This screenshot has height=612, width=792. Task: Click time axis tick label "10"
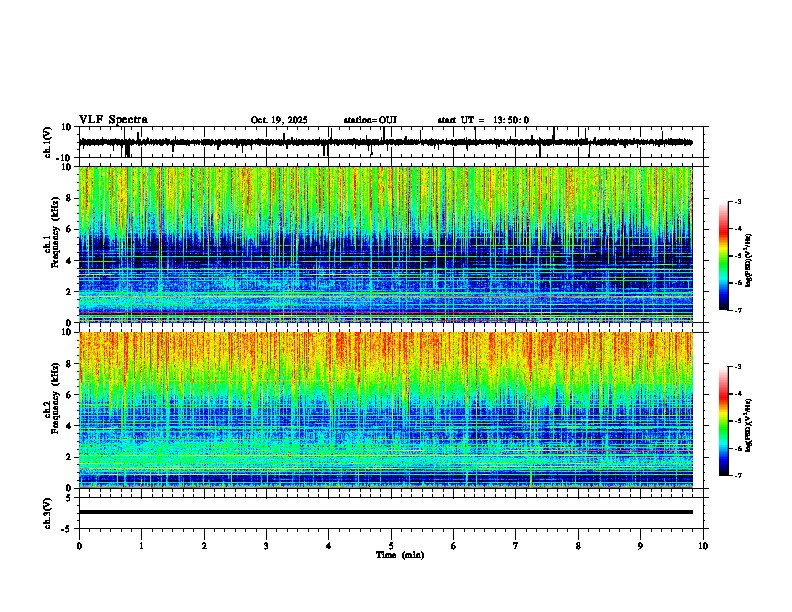tap(703, 546)
